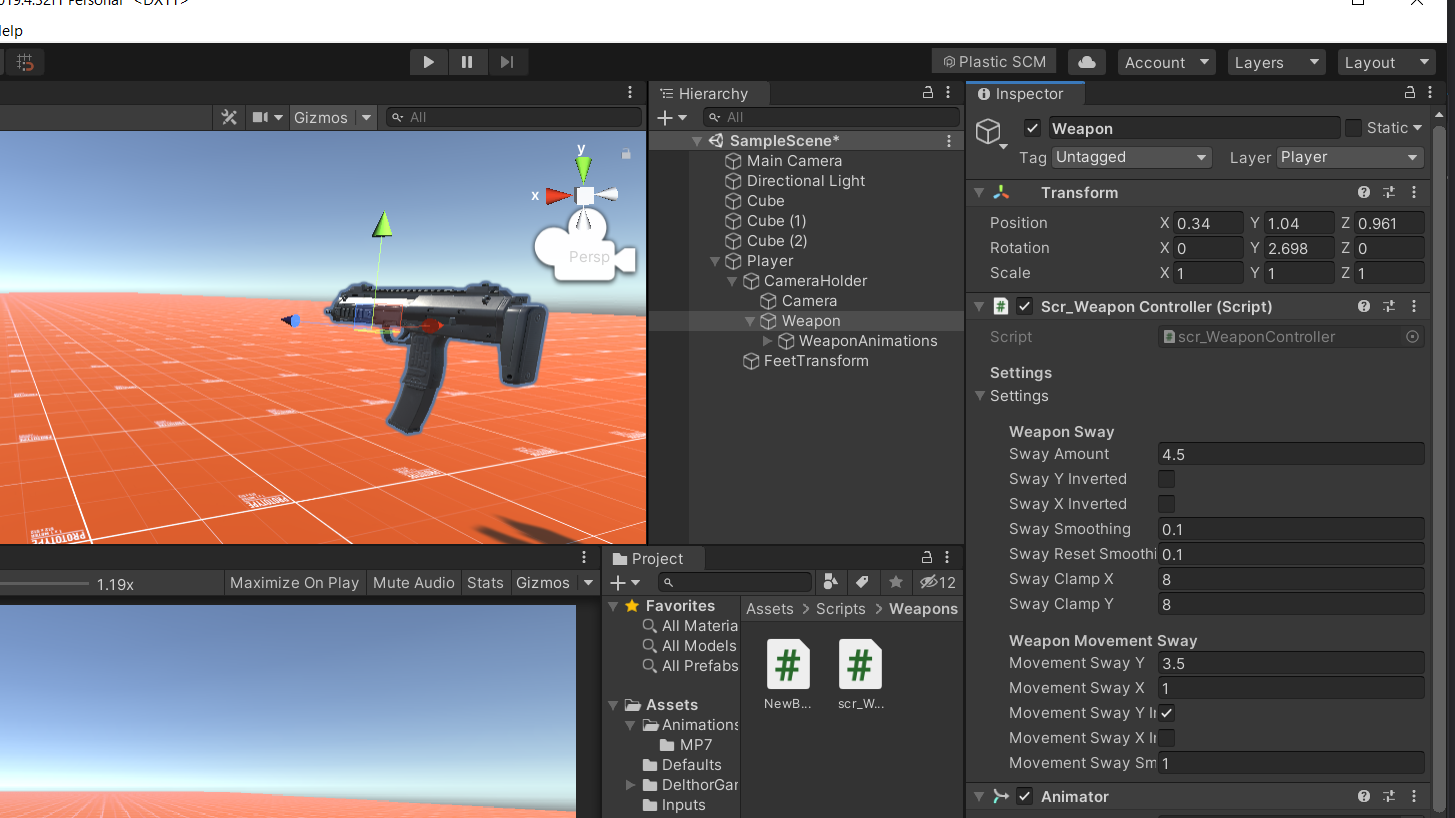The width and height of the screenshot is (1455, 818).
Task: Toggle Scr_Weapon Controller script enabled checkbox
Action: coord(1024,306)
